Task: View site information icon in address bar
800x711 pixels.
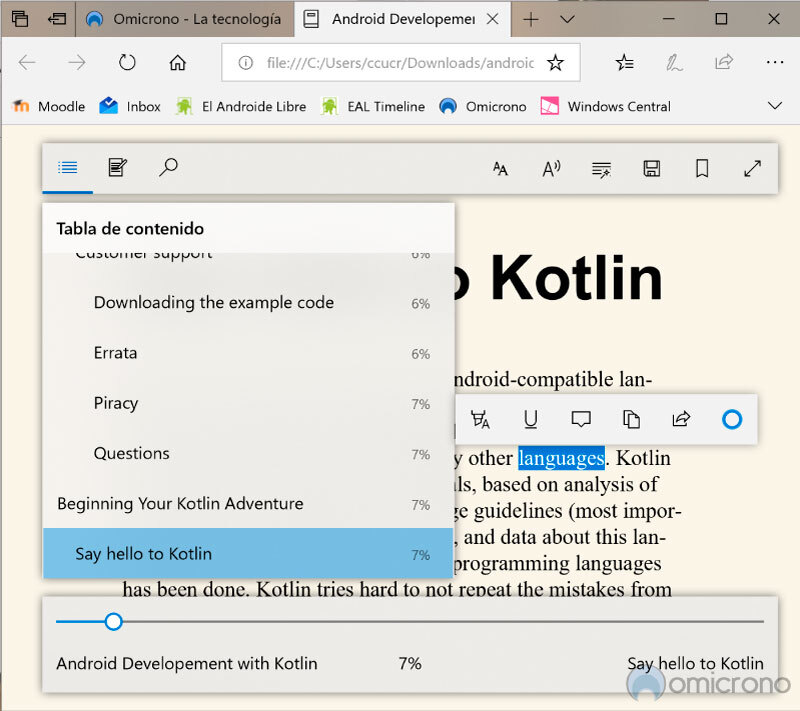Action: click(245, 63)
